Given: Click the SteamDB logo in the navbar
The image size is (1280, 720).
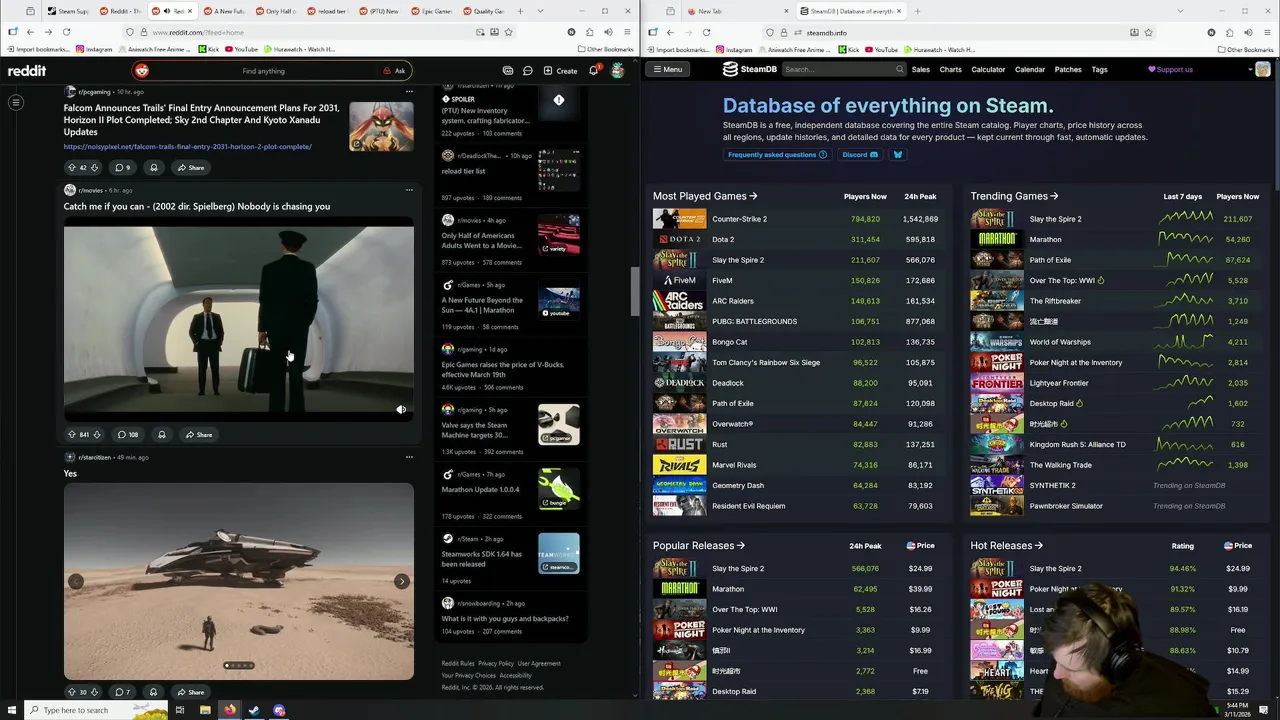Looking at the screenshot, I should pos(750,69).
